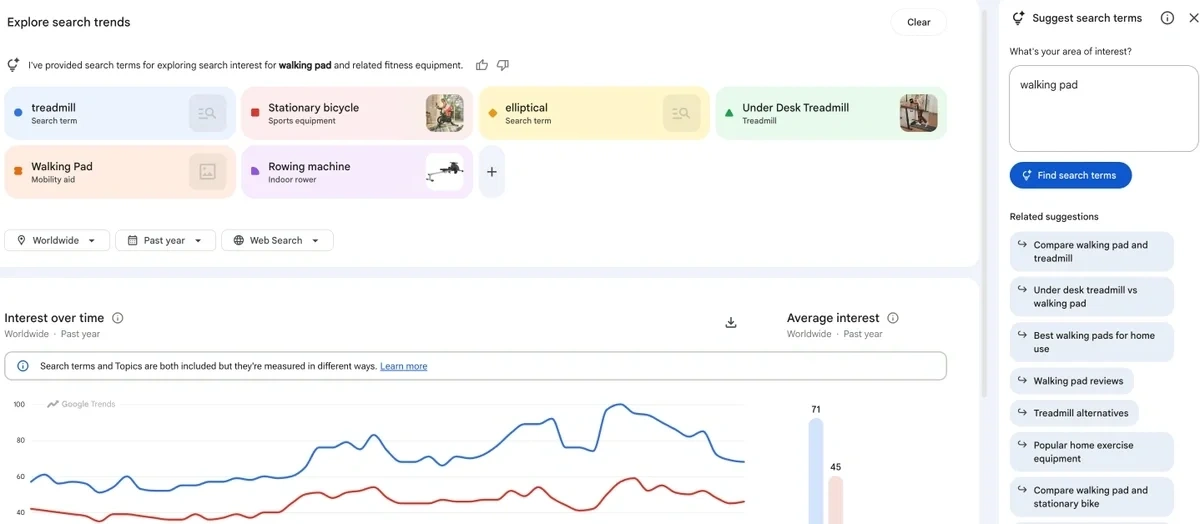Clear all explored search terms
Viewport: 1200px width, 524px height.
coord(918,22)
